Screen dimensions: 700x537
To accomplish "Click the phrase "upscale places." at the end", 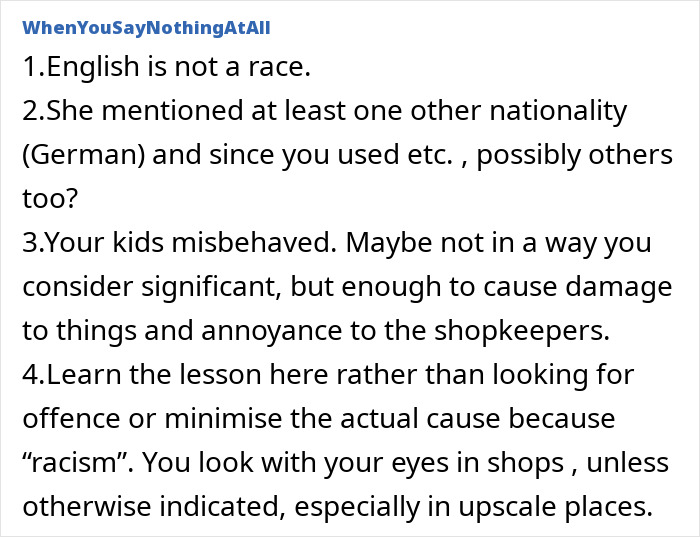I will 556,507.
